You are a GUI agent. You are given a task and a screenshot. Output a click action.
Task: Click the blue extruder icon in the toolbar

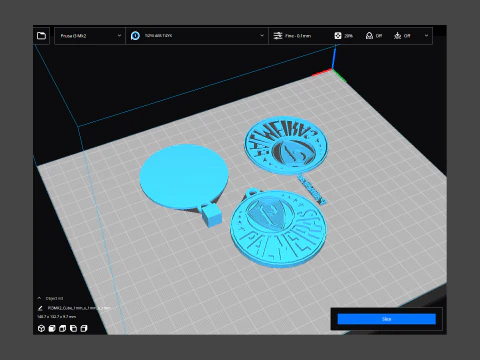click(135, 36)
